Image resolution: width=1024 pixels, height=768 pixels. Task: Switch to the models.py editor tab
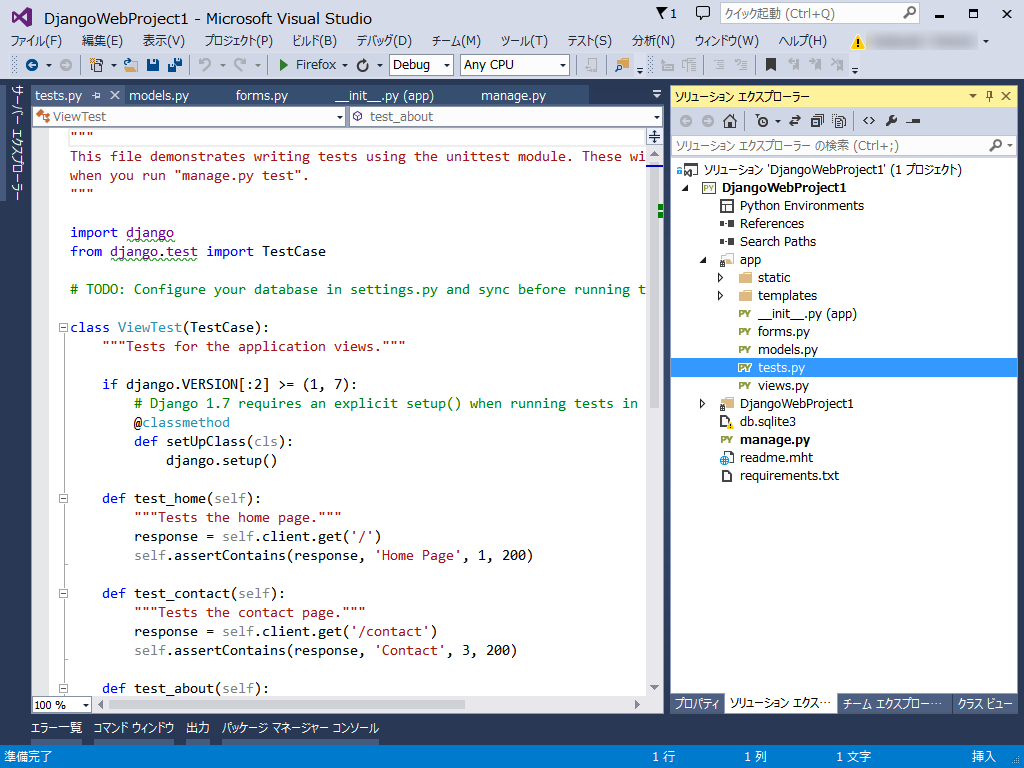tap(159, 96)
